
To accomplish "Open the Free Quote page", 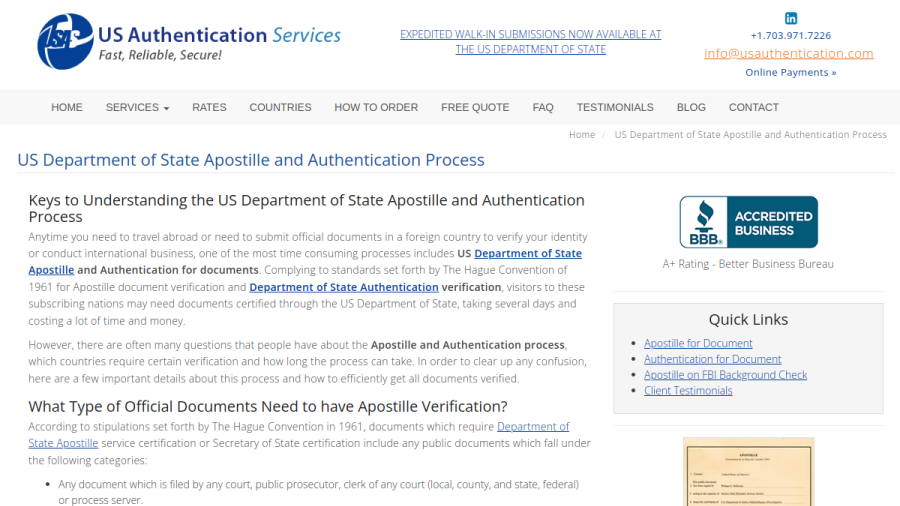I will click(475, 107).
